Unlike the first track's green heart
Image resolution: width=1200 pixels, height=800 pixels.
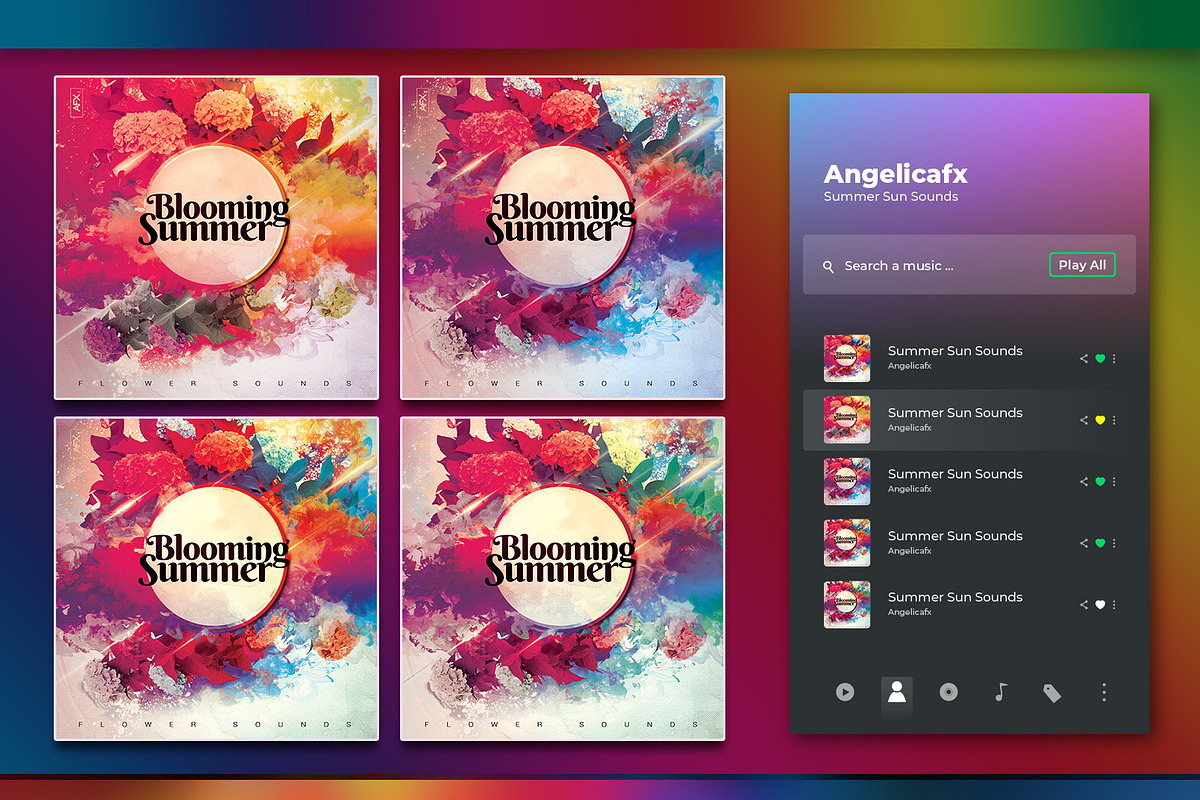coord(1100,359)
